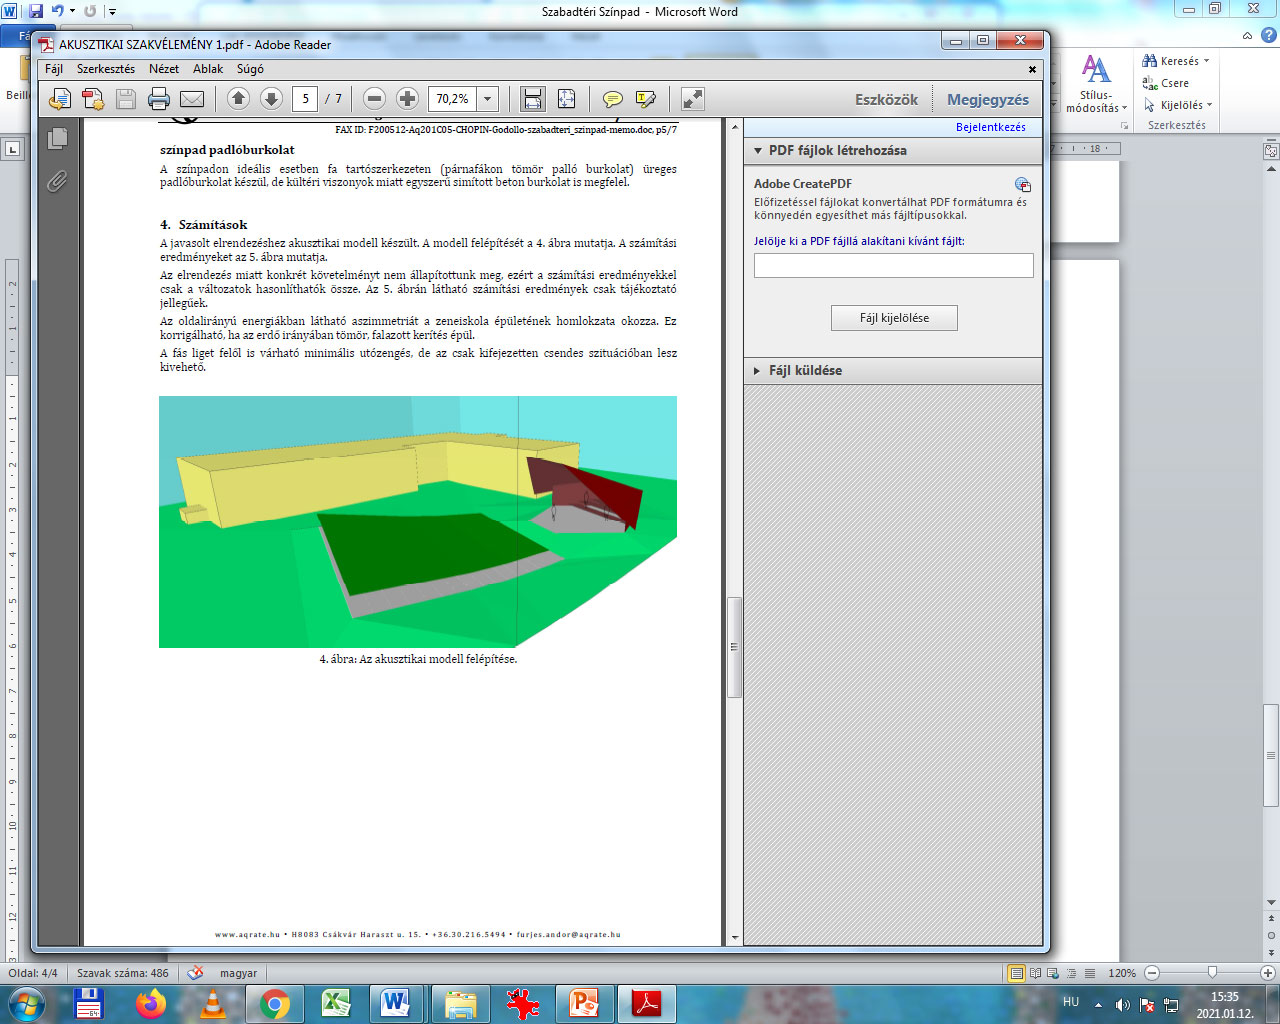The height and width of the screenshot is (1024, 1280).
Task: Open the attachments paperclip panel
Action: pyautogui.click(x=58, y=181)
